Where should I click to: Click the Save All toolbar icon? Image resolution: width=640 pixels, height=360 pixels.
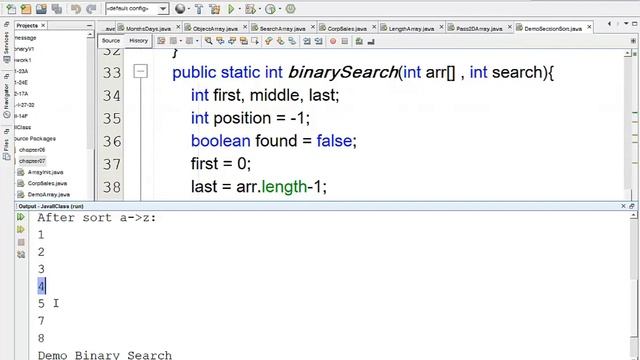[56, 9]
